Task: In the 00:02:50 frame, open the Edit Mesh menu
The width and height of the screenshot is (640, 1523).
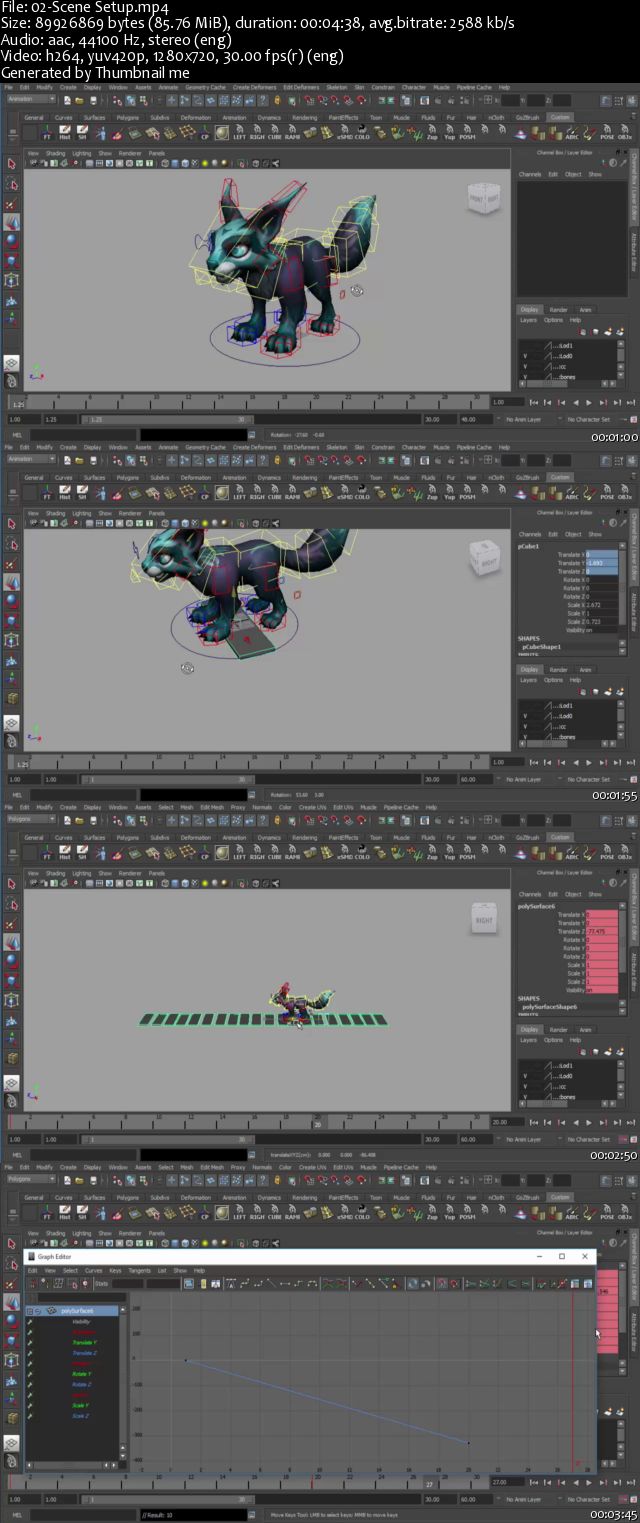Action: coord(212,807)
